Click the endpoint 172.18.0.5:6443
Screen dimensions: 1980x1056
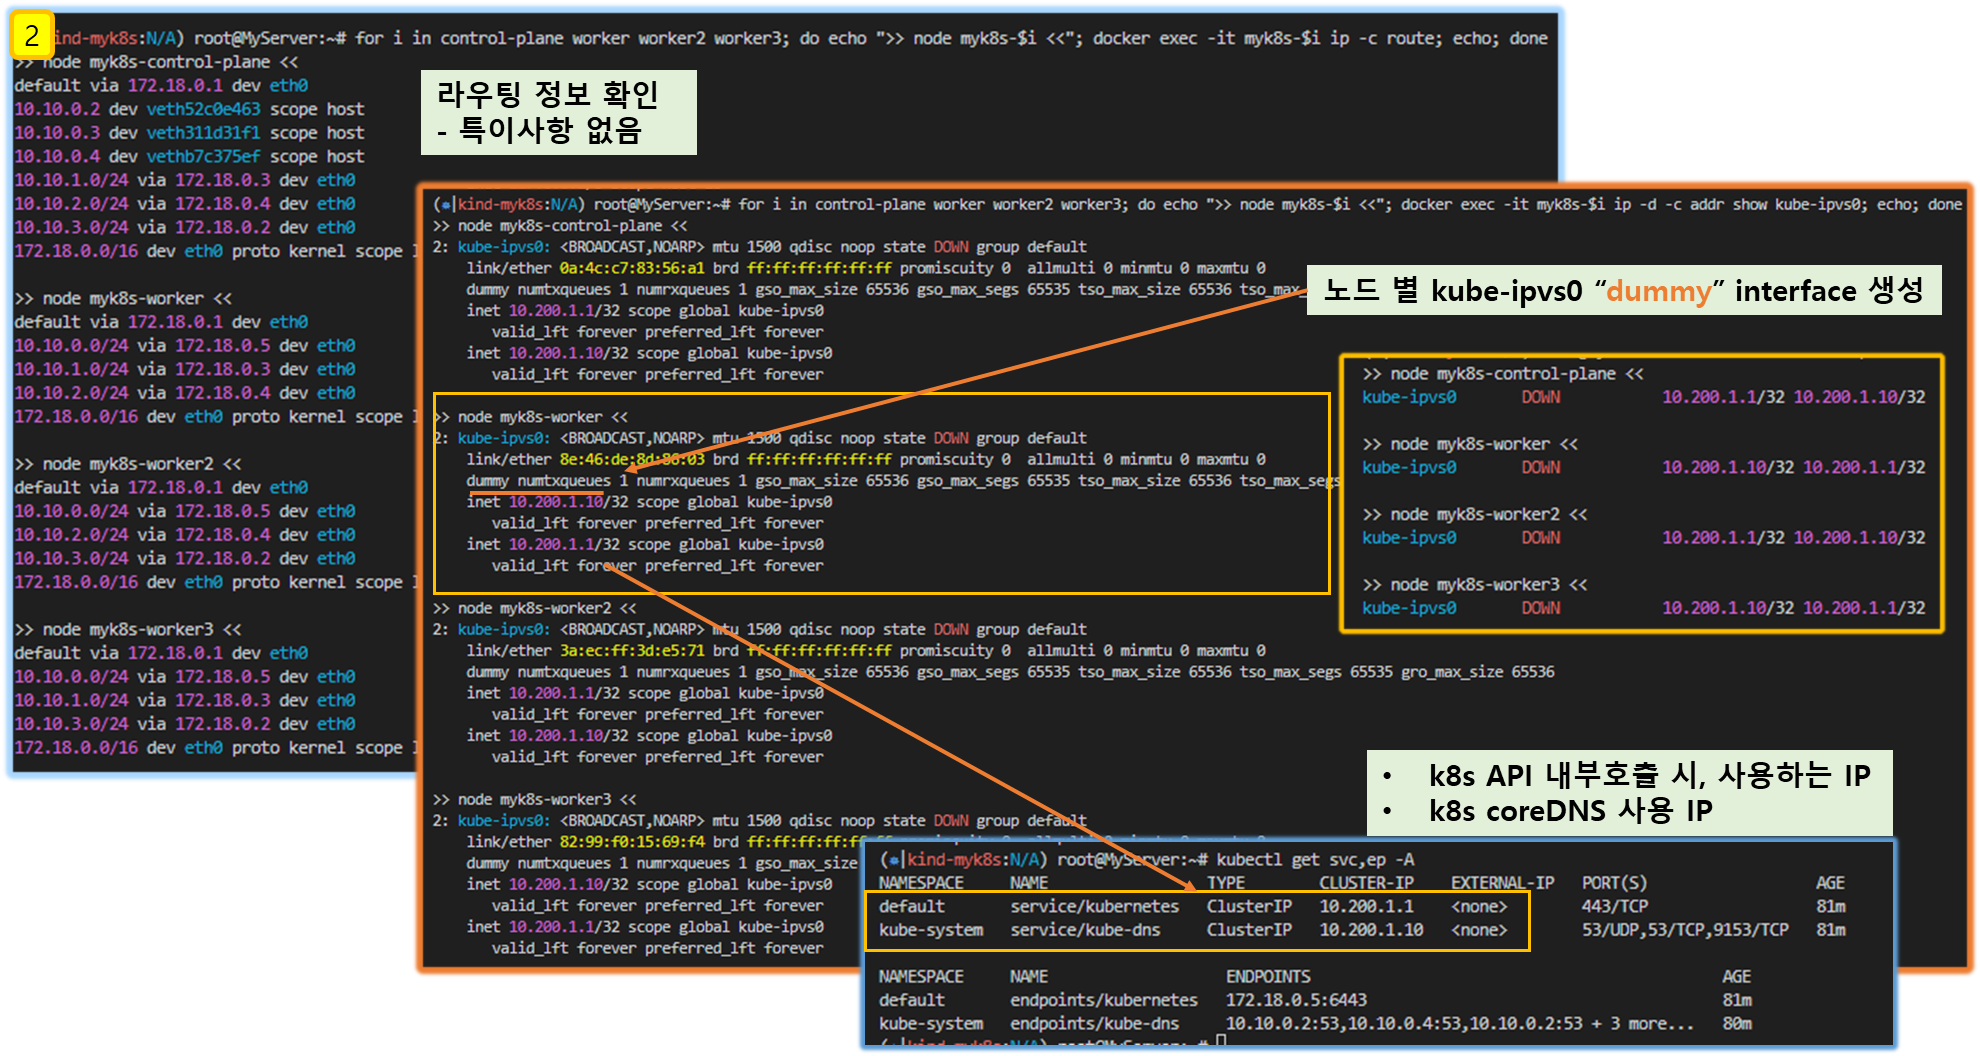click(1296, 1000)
